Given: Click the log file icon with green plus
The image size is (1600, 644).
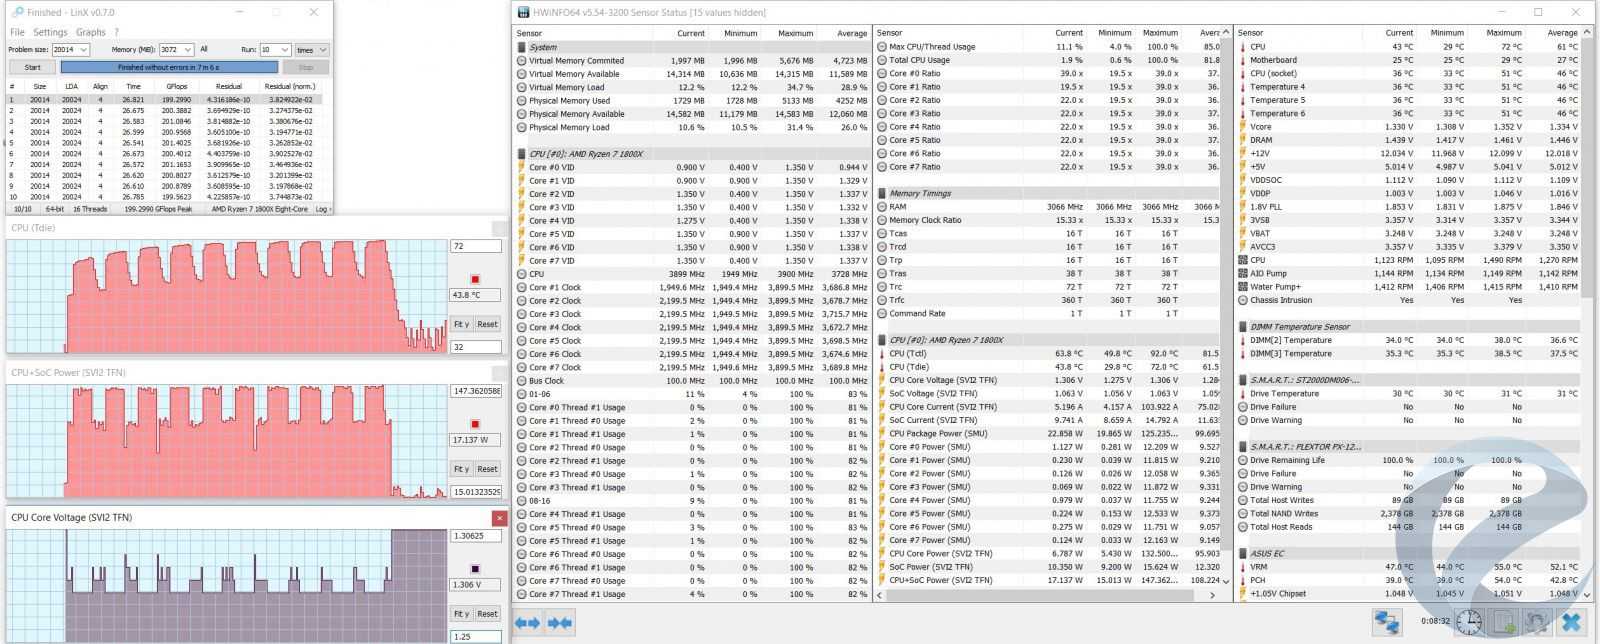Looking at the screenshot, I should [1505, 622].
